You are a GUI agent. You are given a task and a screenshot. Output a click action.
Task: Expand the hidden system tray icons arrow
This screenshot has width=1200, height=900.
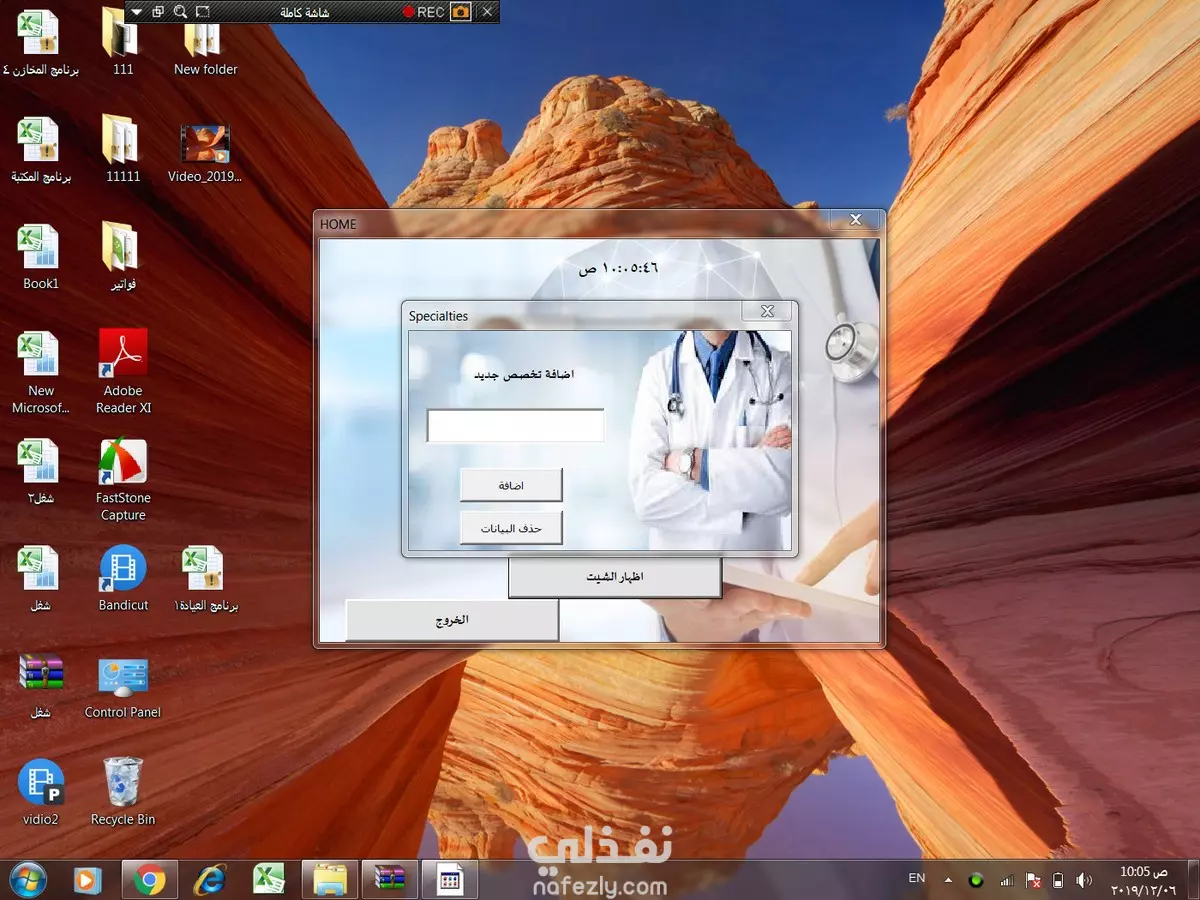948,880
